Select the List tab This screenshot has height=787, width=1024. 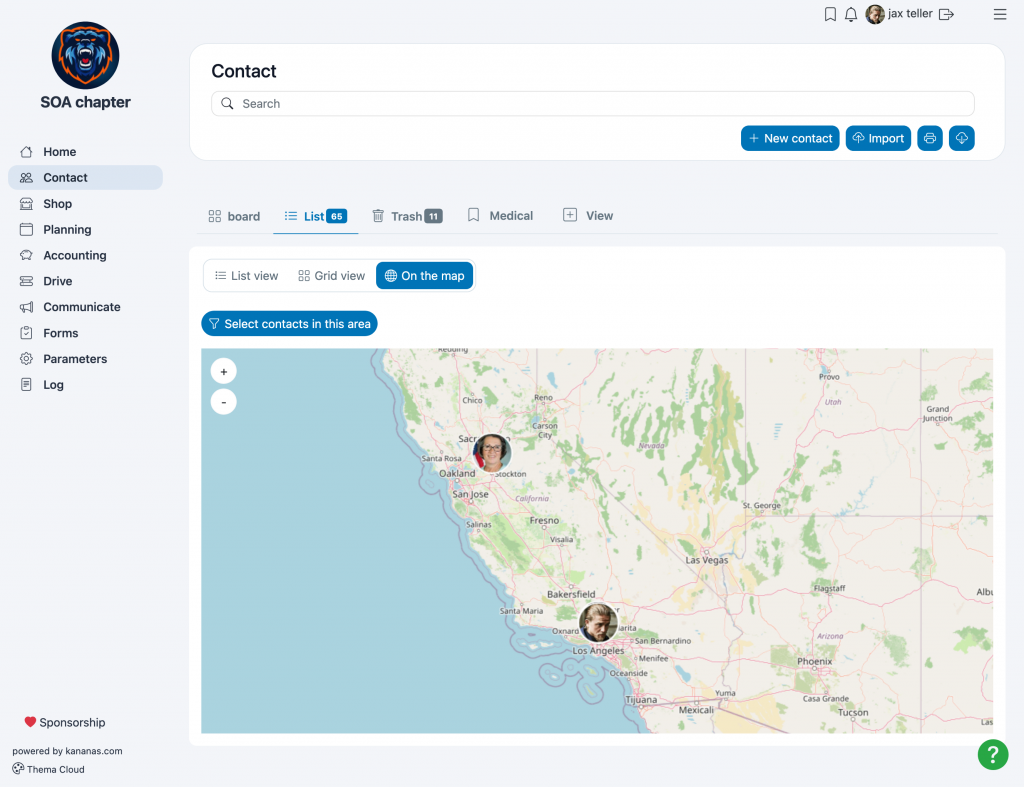click(x=315, y=216)
